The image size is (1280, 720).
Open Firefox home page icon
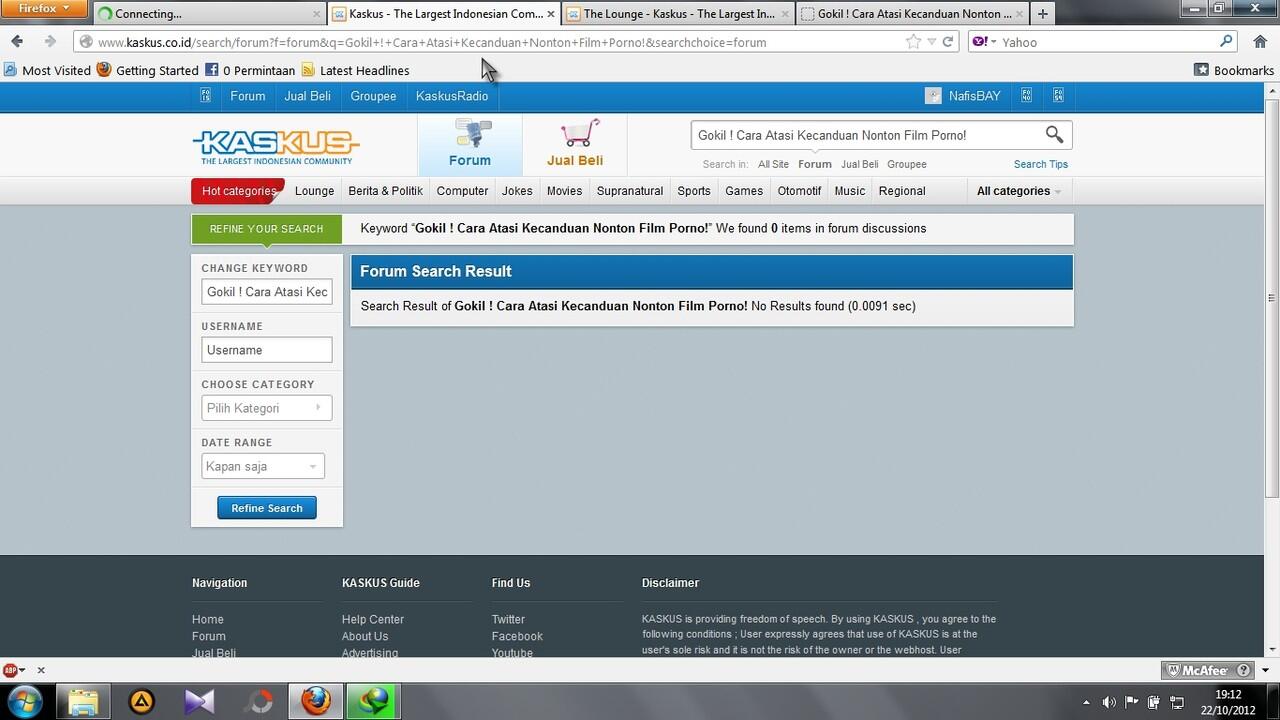[x=1260, y=42]
